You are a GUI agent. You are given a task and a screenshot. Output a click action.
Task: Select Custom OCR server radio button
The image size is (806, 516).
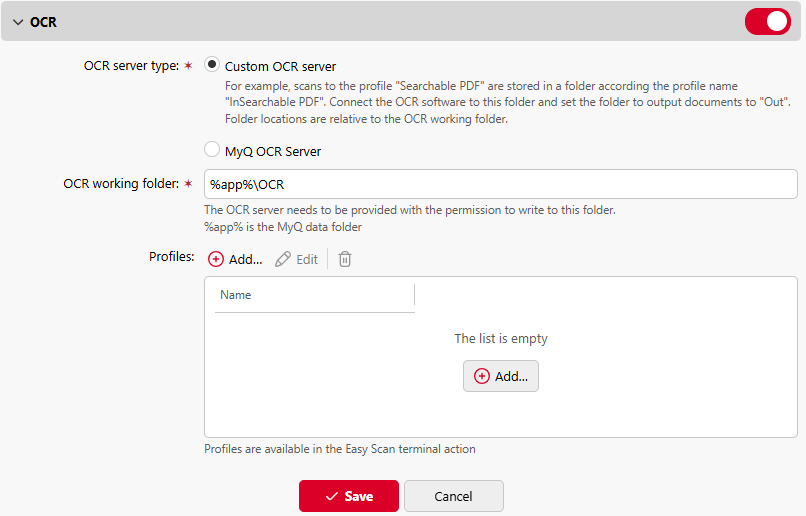[212, 65]
